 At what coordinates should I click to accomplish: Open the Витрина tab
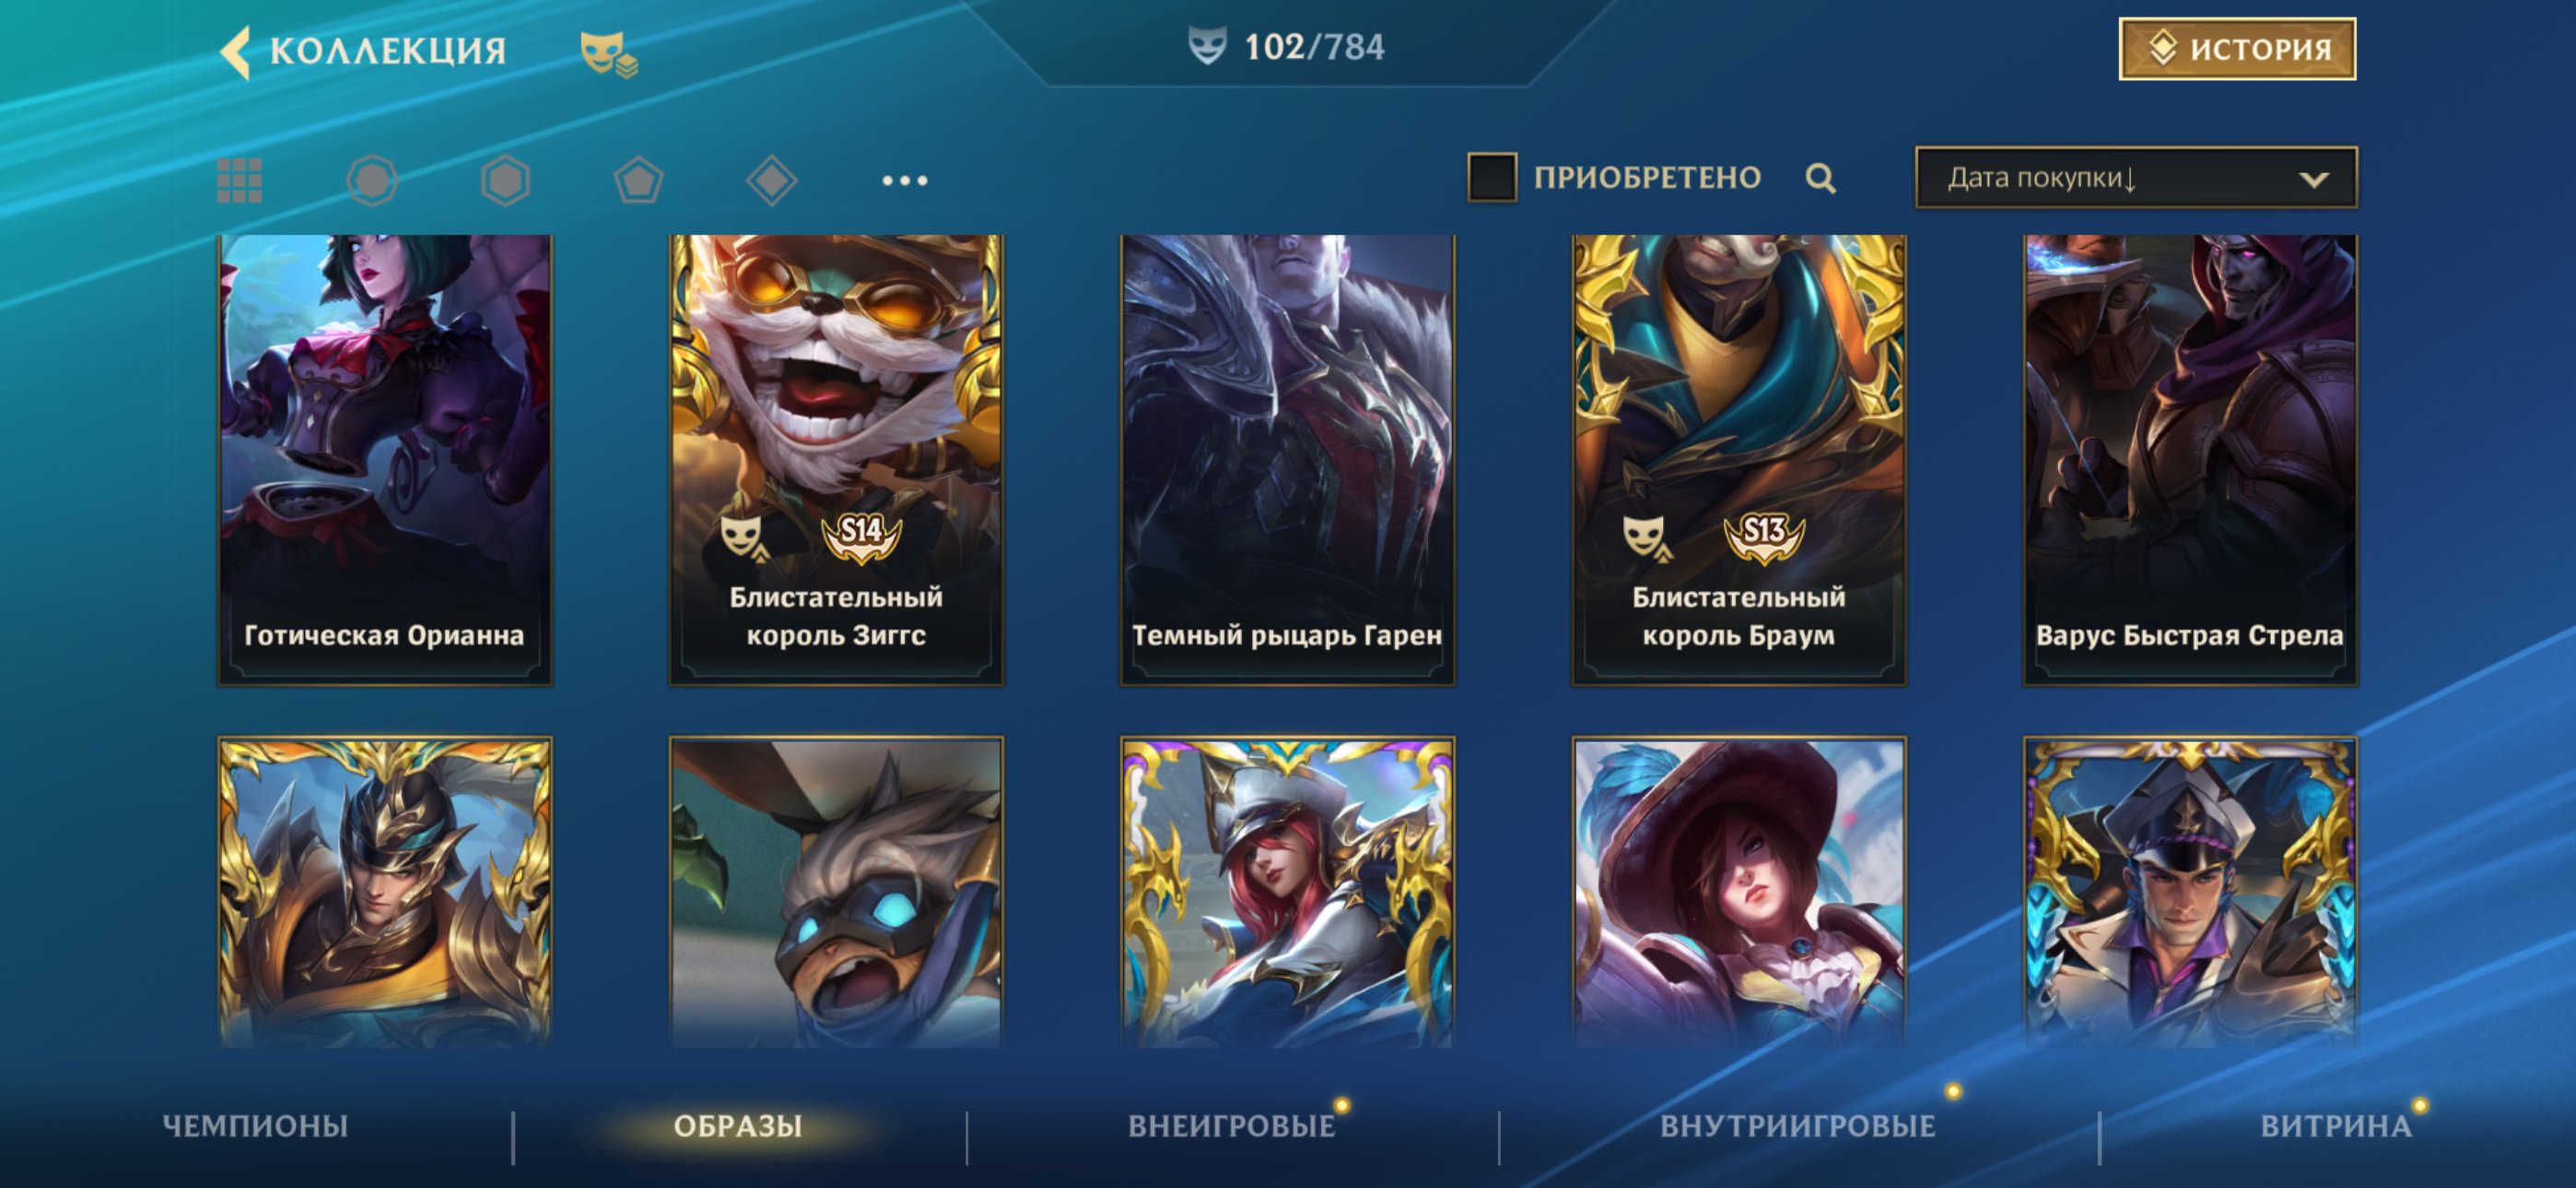[2336, 1126]
